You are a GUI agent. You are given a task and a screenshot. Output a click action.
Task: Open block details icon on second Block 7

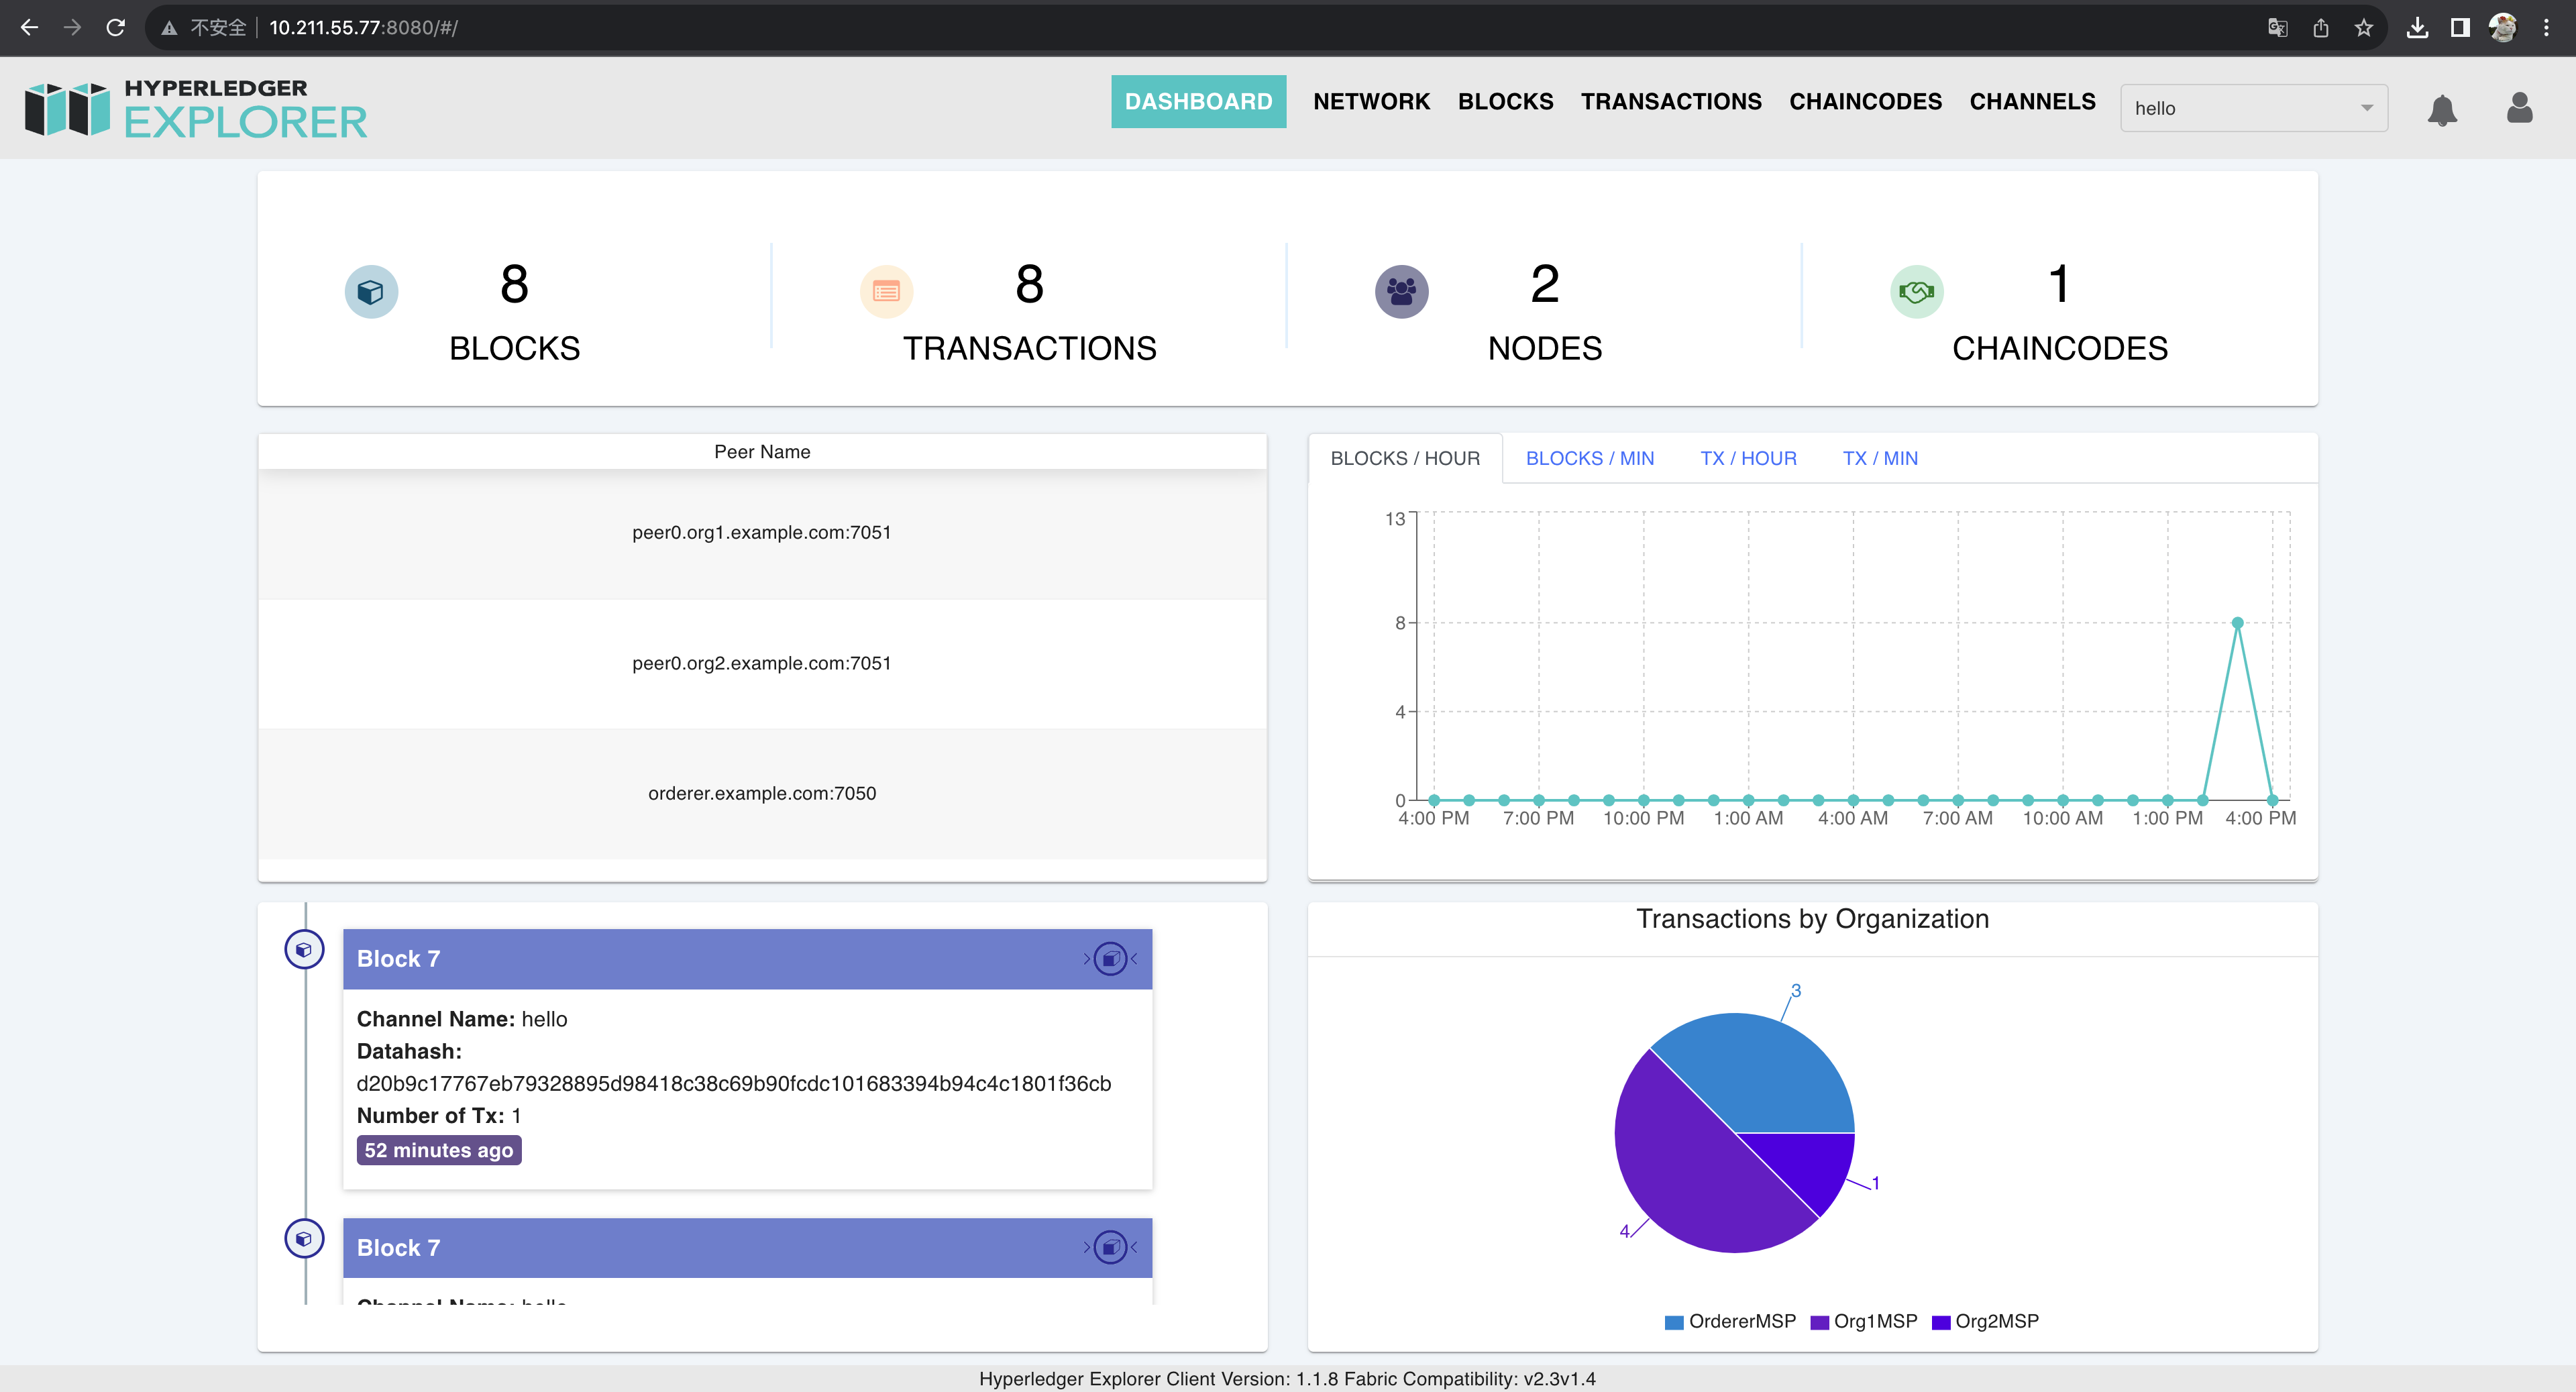click(1110, 1248)
